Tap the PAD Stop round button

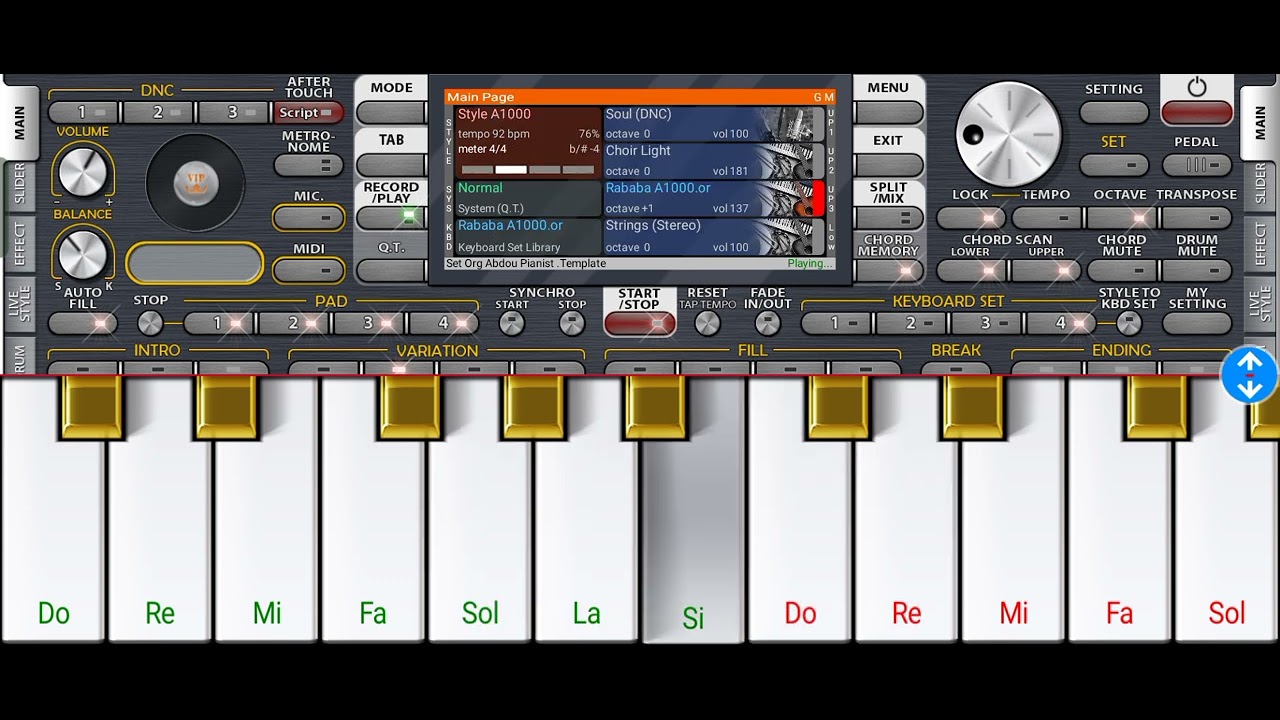click(x=150, y=323)
